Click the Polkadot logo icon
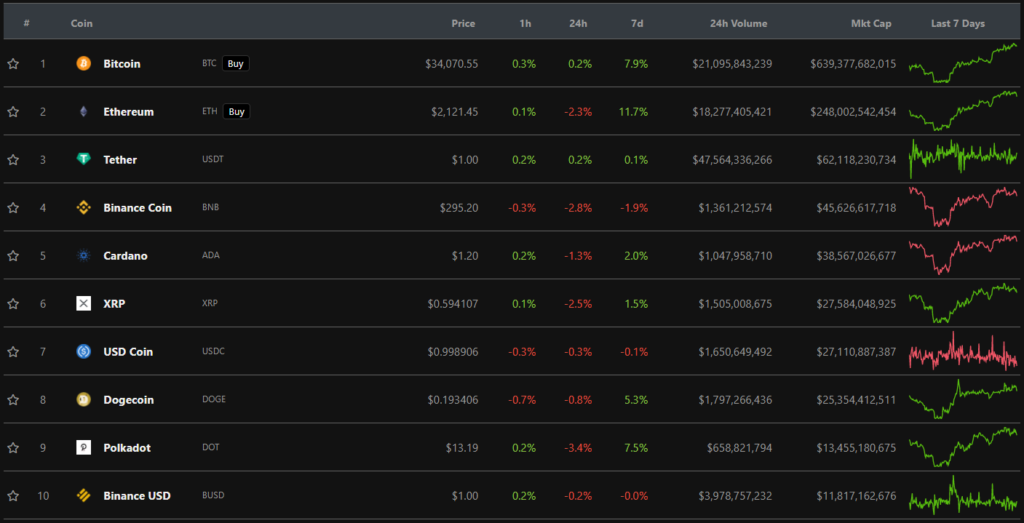The image size is (1024, 523). (x=84, y=448)
